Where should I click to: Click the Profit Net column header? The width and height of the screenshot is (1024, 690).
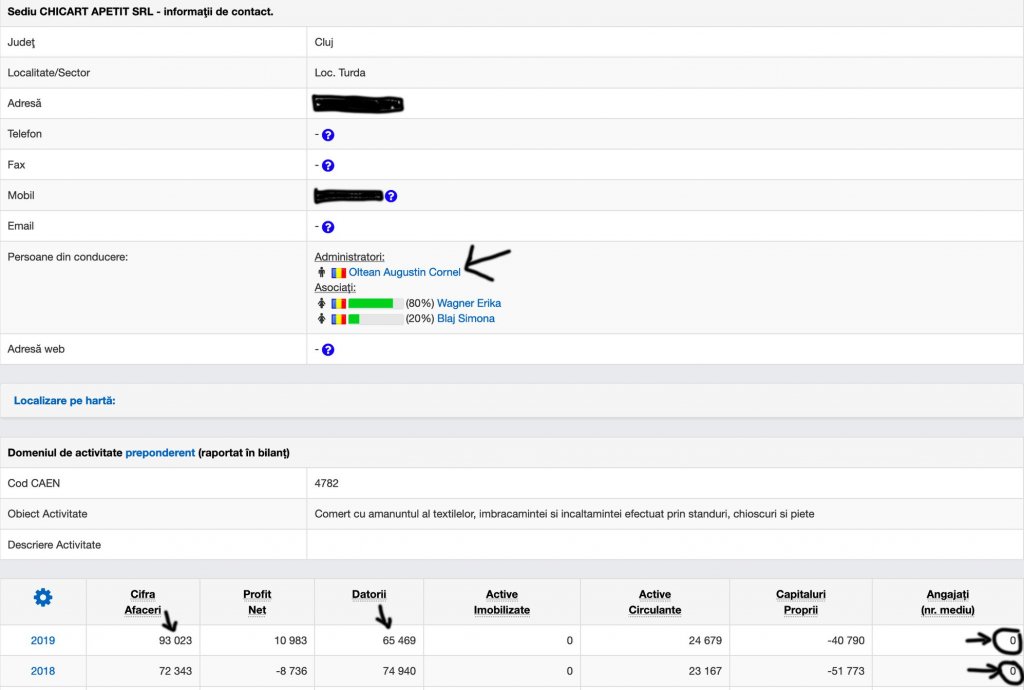257,602
